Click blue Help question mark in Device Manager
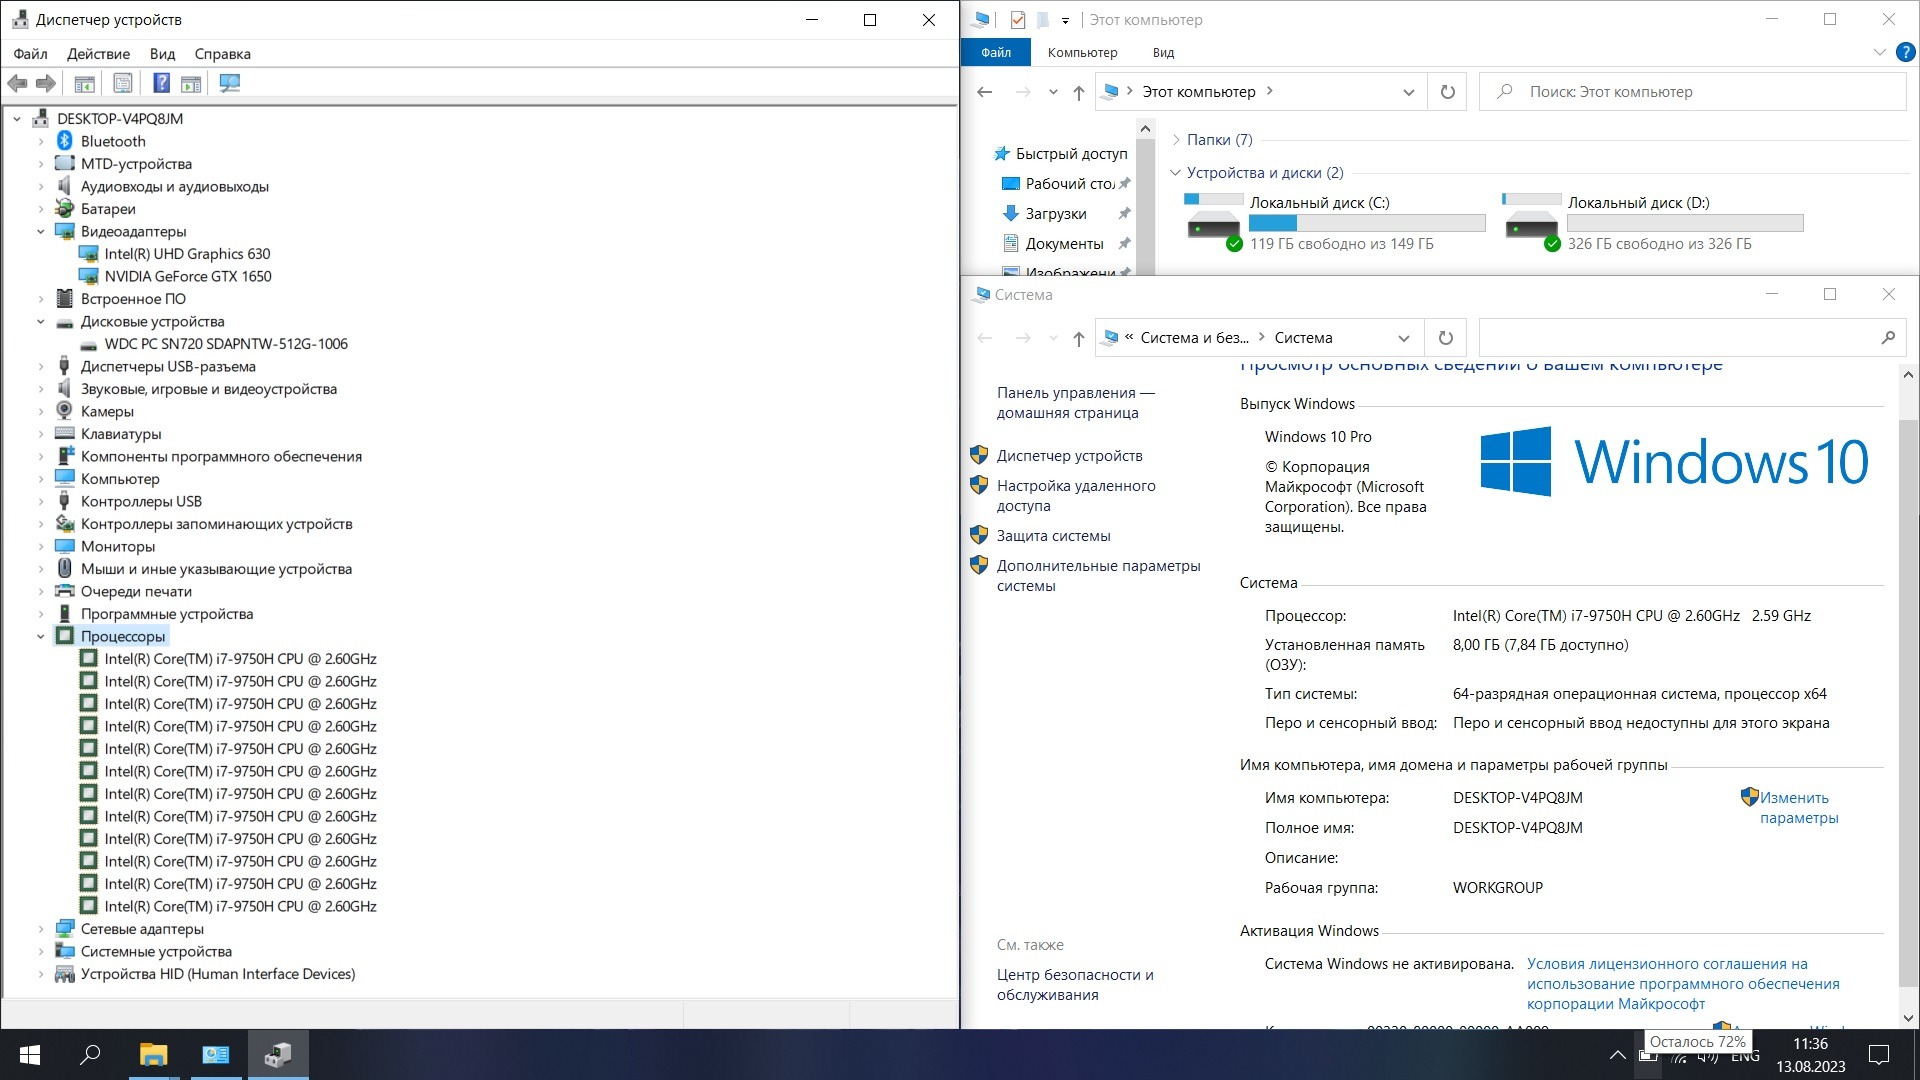Screen dimensions: 1920x1080 coord(161,83)
